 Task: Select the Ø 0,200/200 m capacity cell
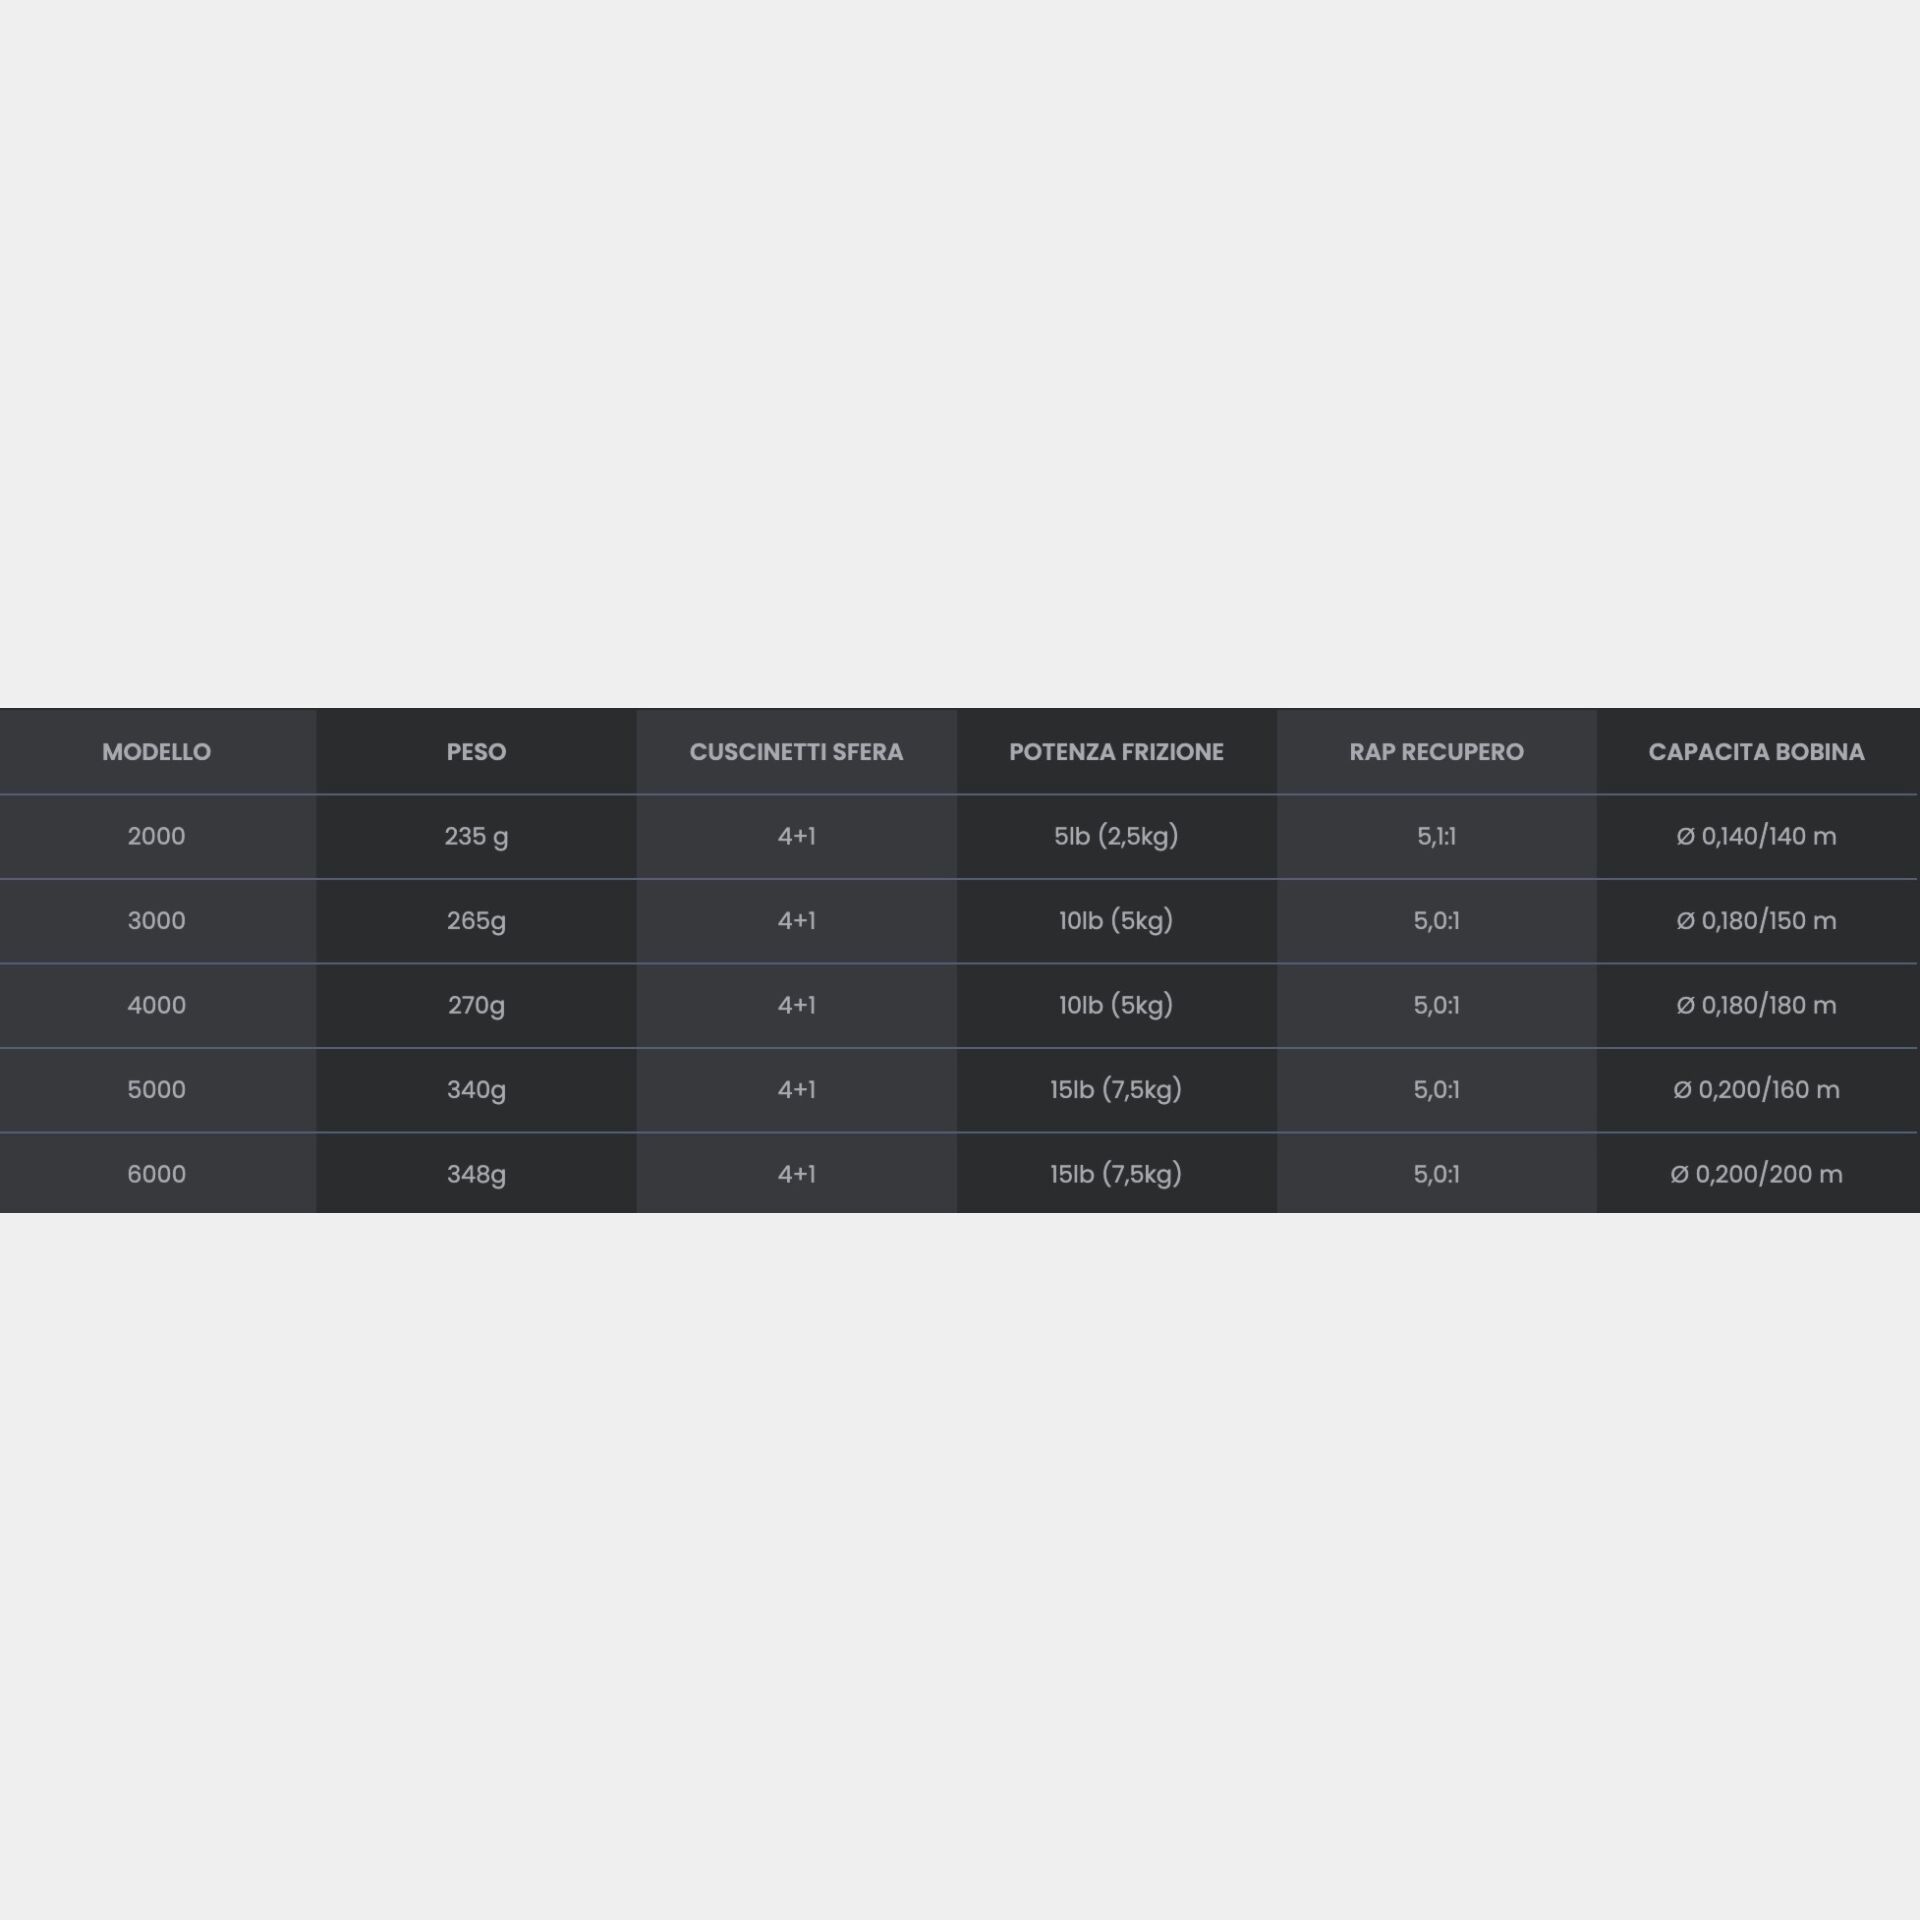pyautogui.click(x=1756, y=1174)
